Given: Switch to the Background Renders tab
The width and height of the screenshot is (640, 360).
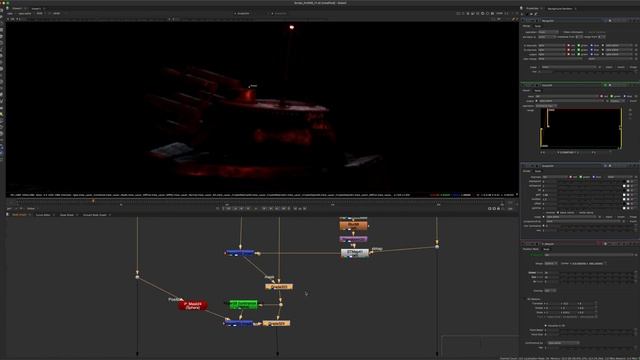Looking at the screenshot, I should (x=560, y=9).
